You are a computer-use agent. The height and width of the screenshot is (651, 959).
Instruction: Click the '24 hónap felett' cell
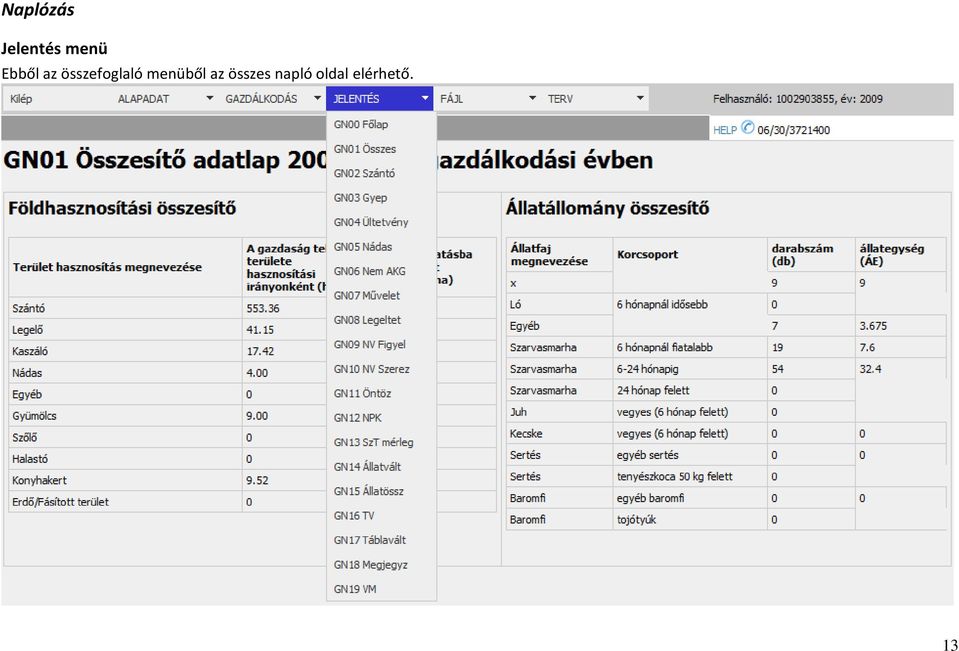coord(653,390)
